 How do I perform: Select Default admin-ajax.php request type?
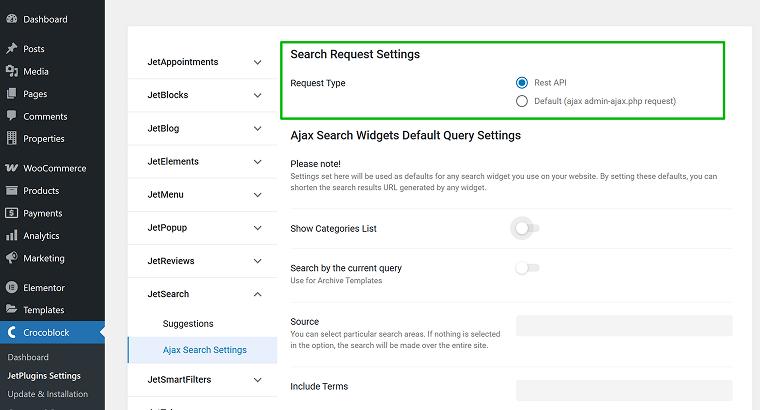(522, 101)
